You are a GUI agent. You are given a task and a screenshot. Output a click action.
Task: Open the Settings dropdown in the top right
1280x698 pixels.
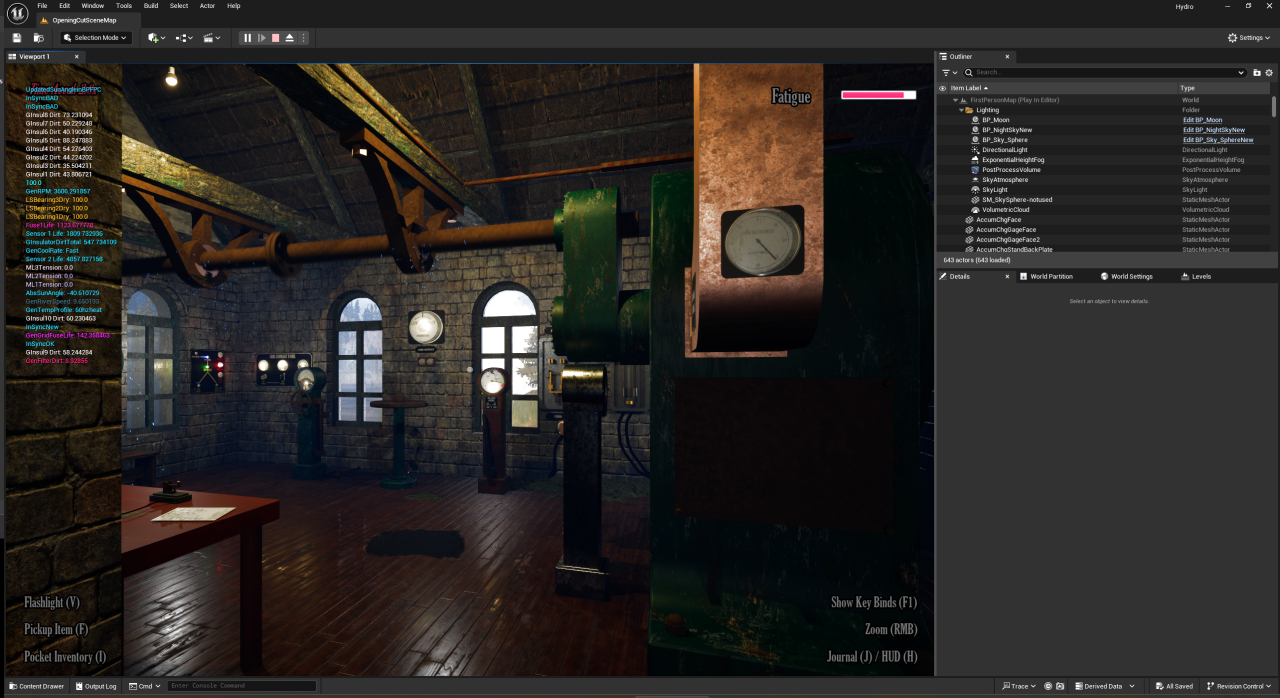(1250, 38)
